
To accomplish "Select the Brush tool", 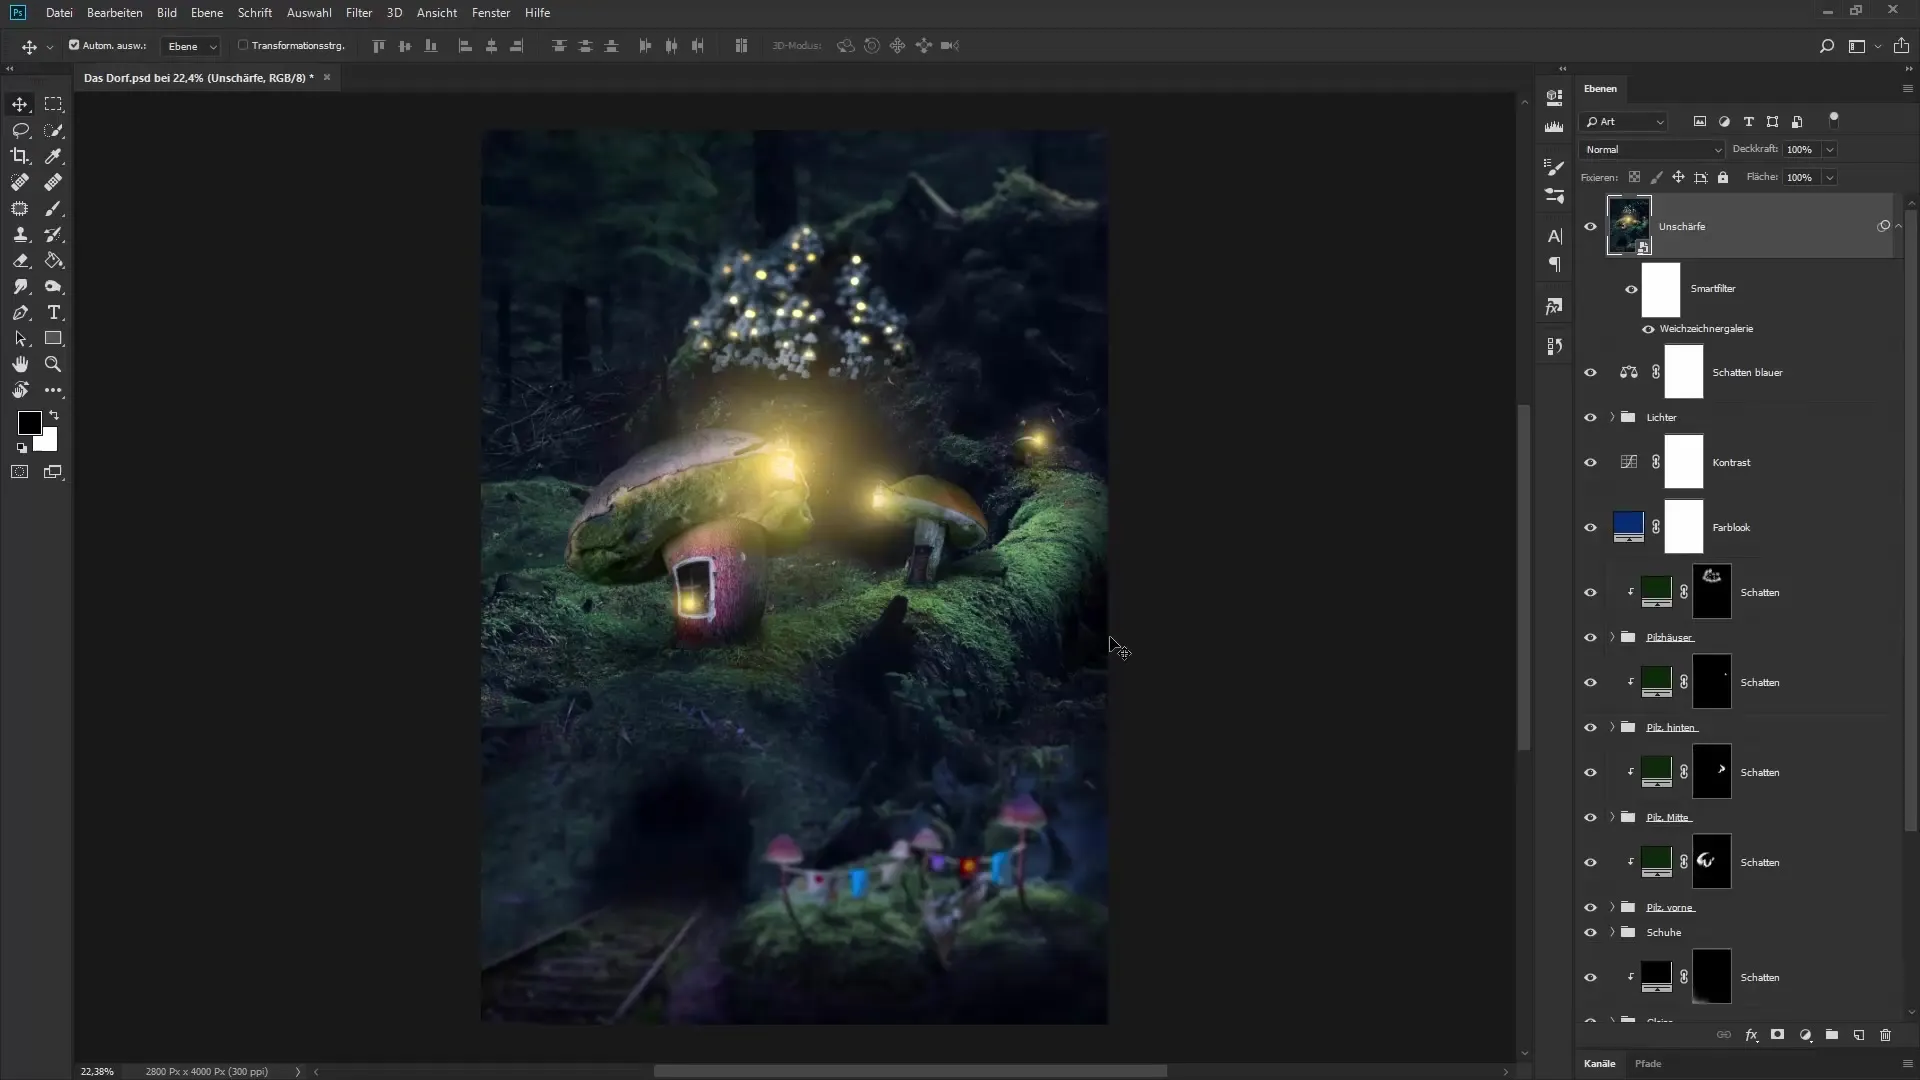I will [53, 208].
